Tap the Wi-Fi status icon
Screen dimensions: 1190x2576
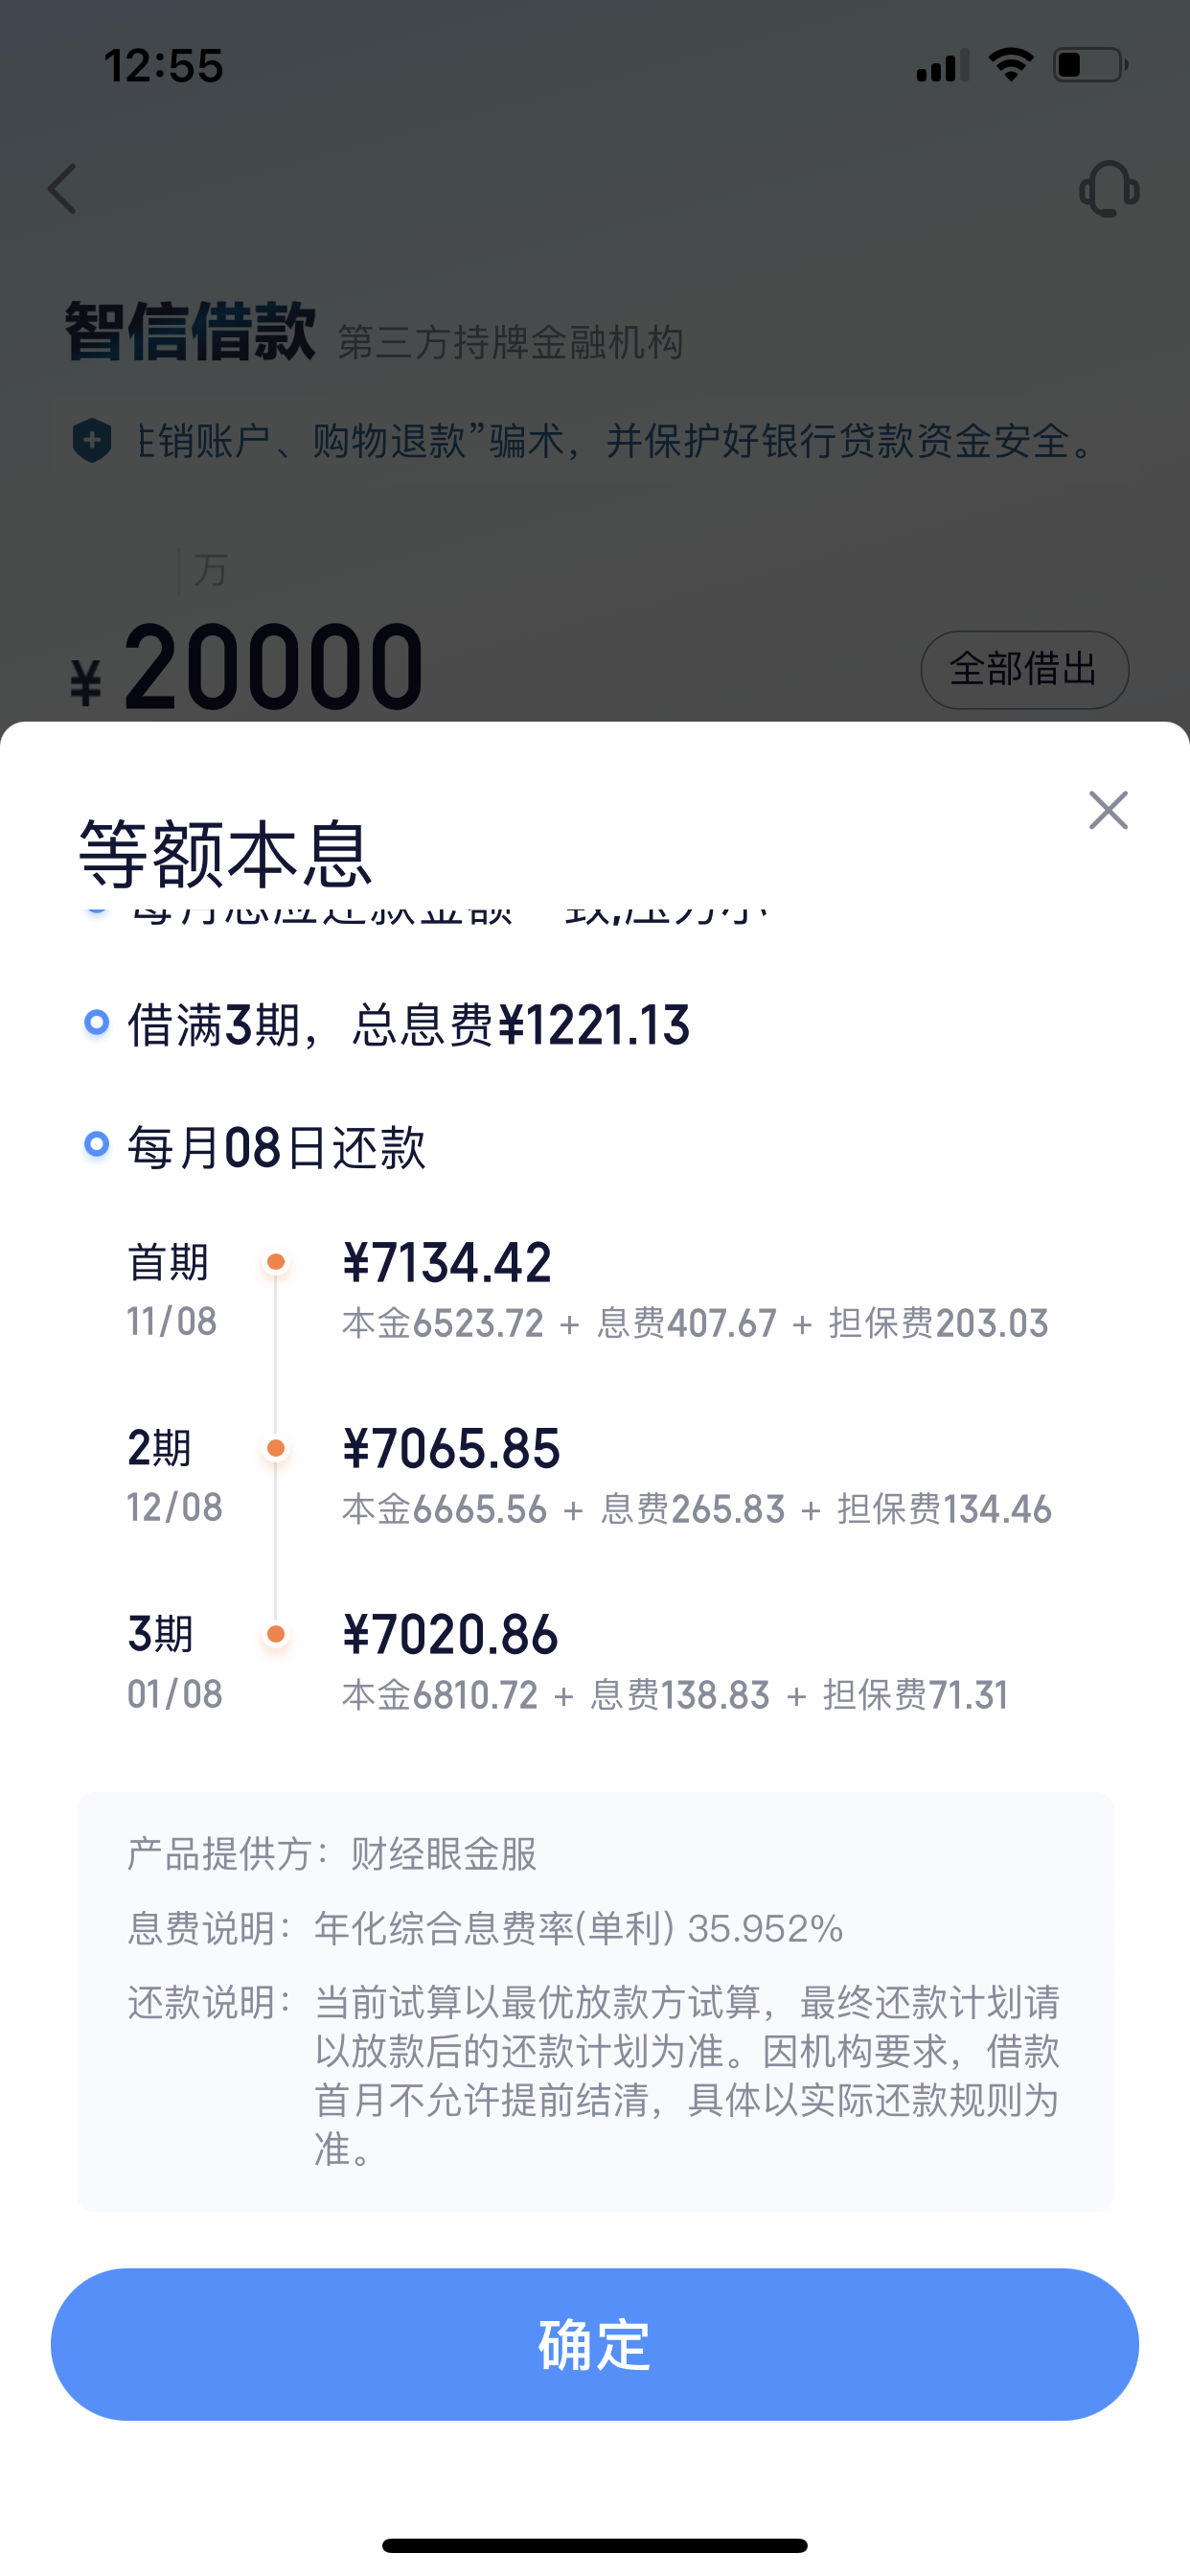(x=1010, y=65)
